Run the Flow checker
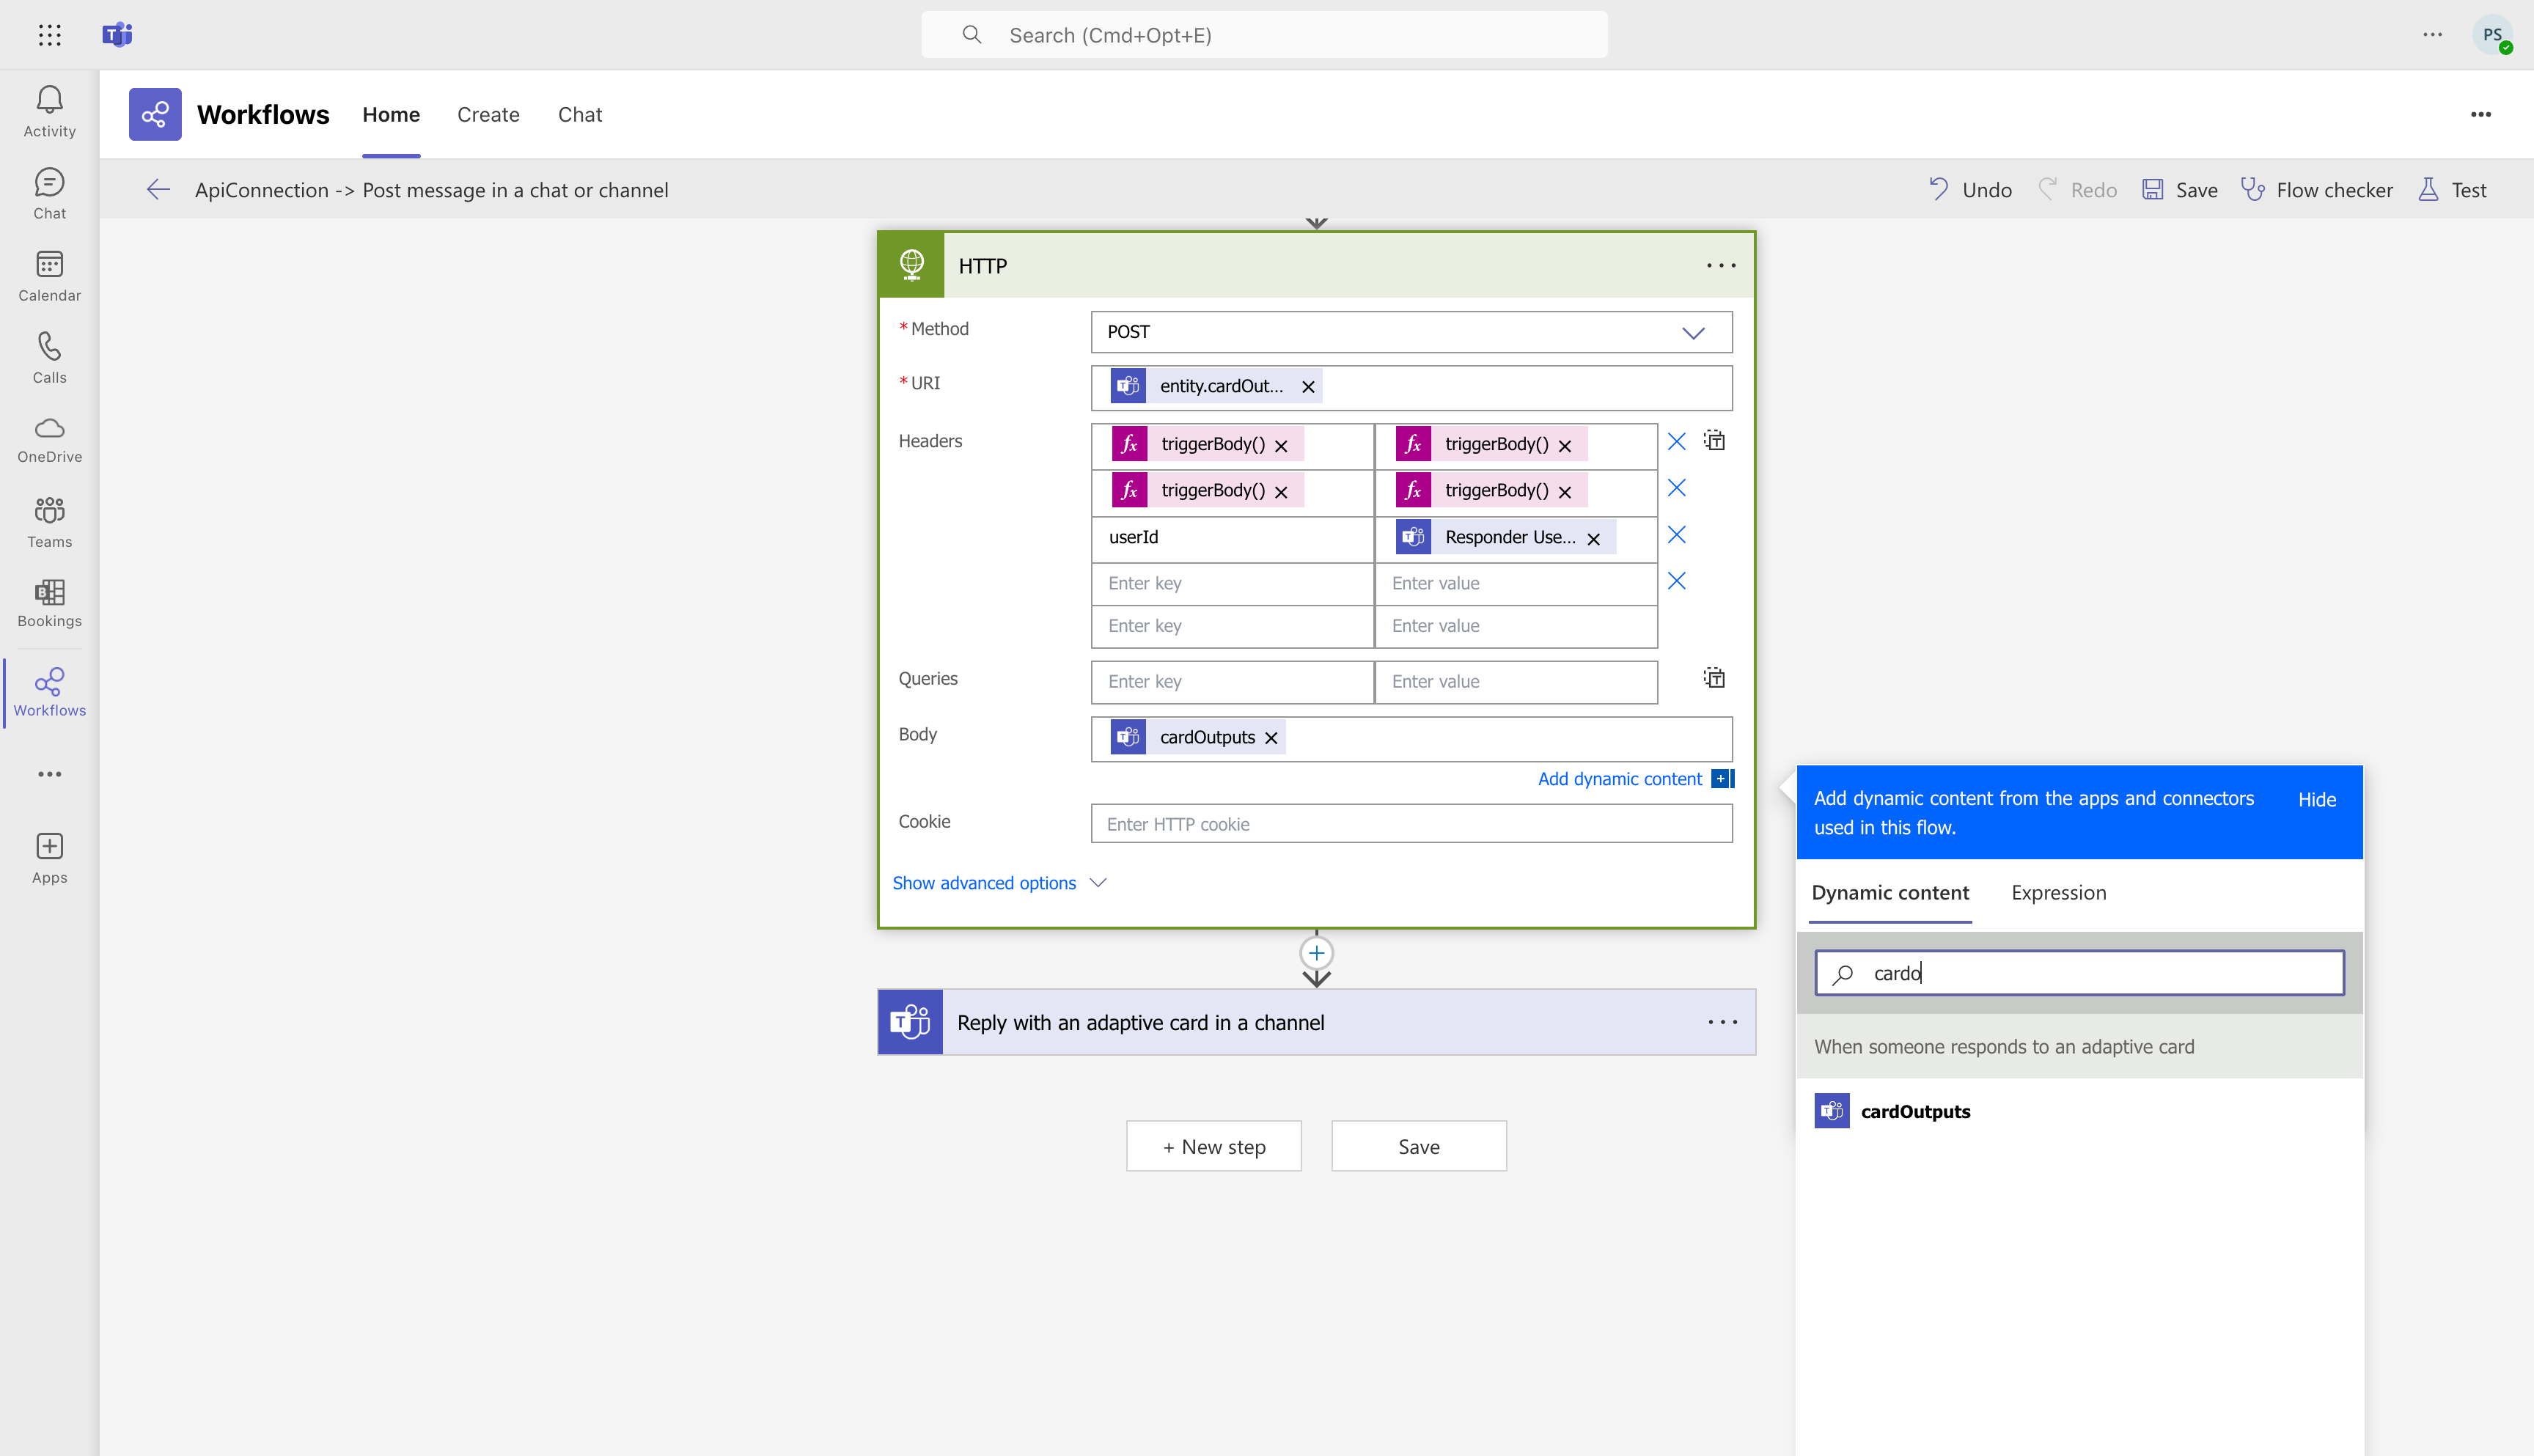The width and height of the screenshot is (2534, 1456). (x=2316, y=190)
